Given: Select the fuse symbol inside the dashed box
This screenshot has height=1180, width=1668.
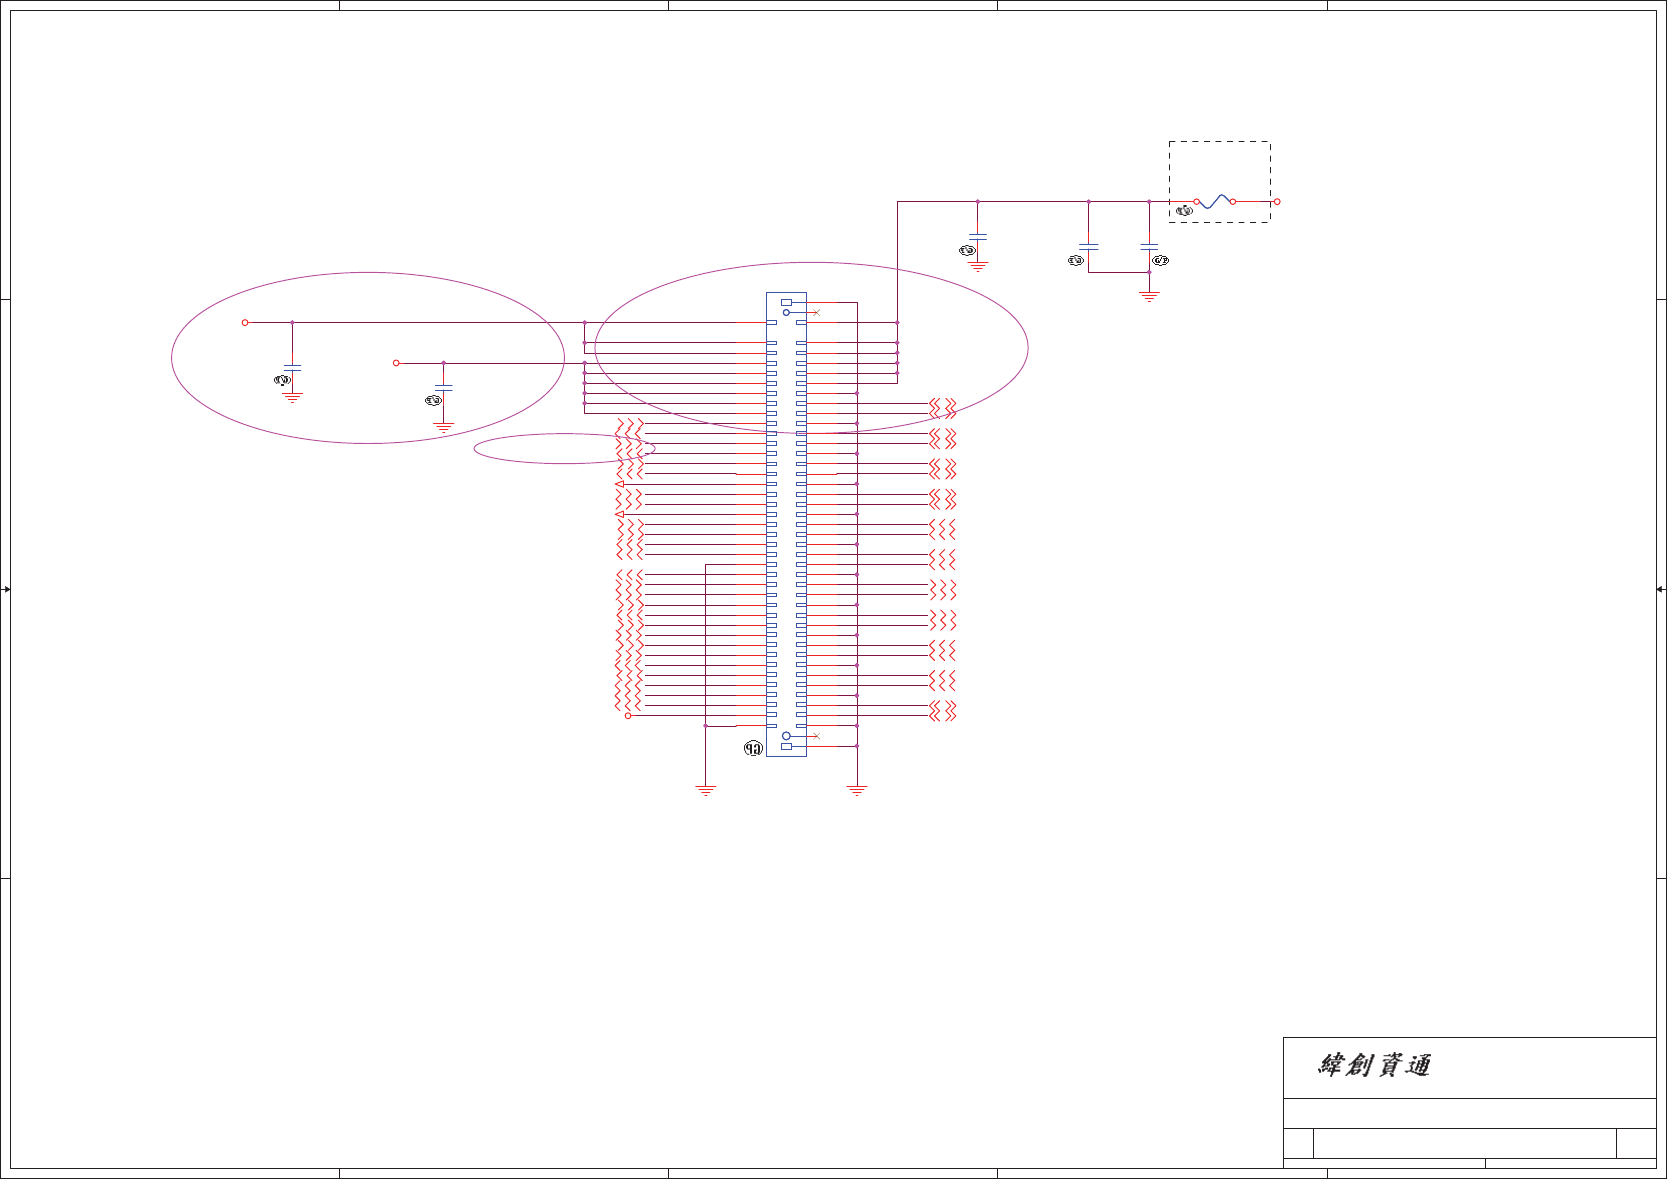Looking at the screenshot, I should click(1214, 201).
